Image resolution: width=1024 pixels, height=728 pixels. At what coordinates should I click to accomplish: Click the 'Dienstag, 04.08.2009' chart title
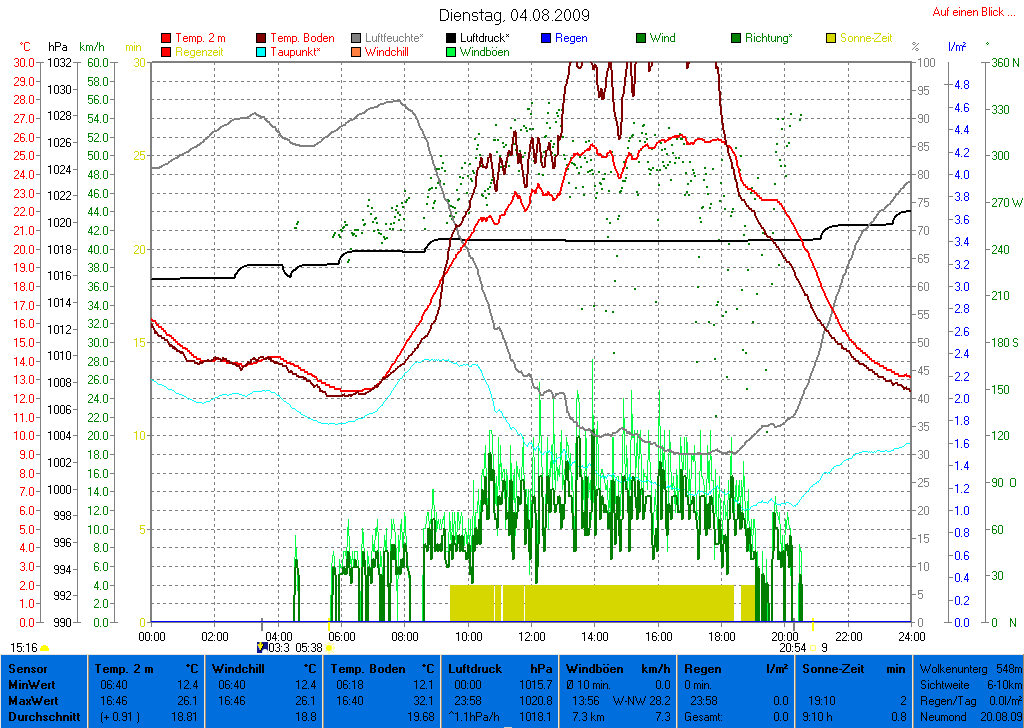pyautogui.click(x=514, y=15)
